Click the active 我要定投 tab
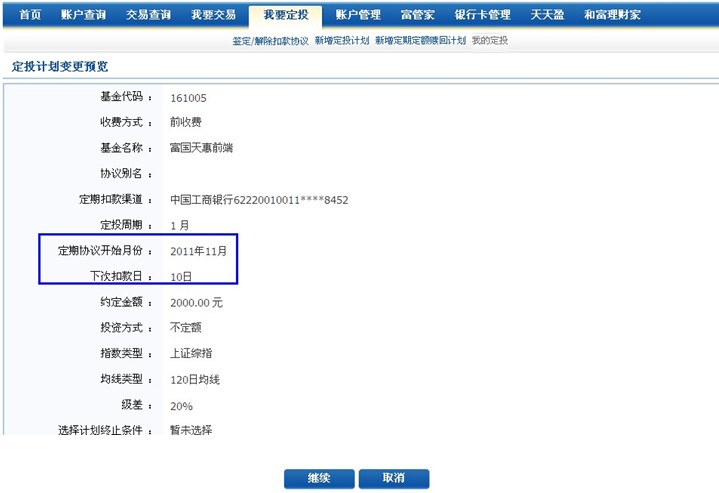This screenshot has width=719, height=493. 285,15
